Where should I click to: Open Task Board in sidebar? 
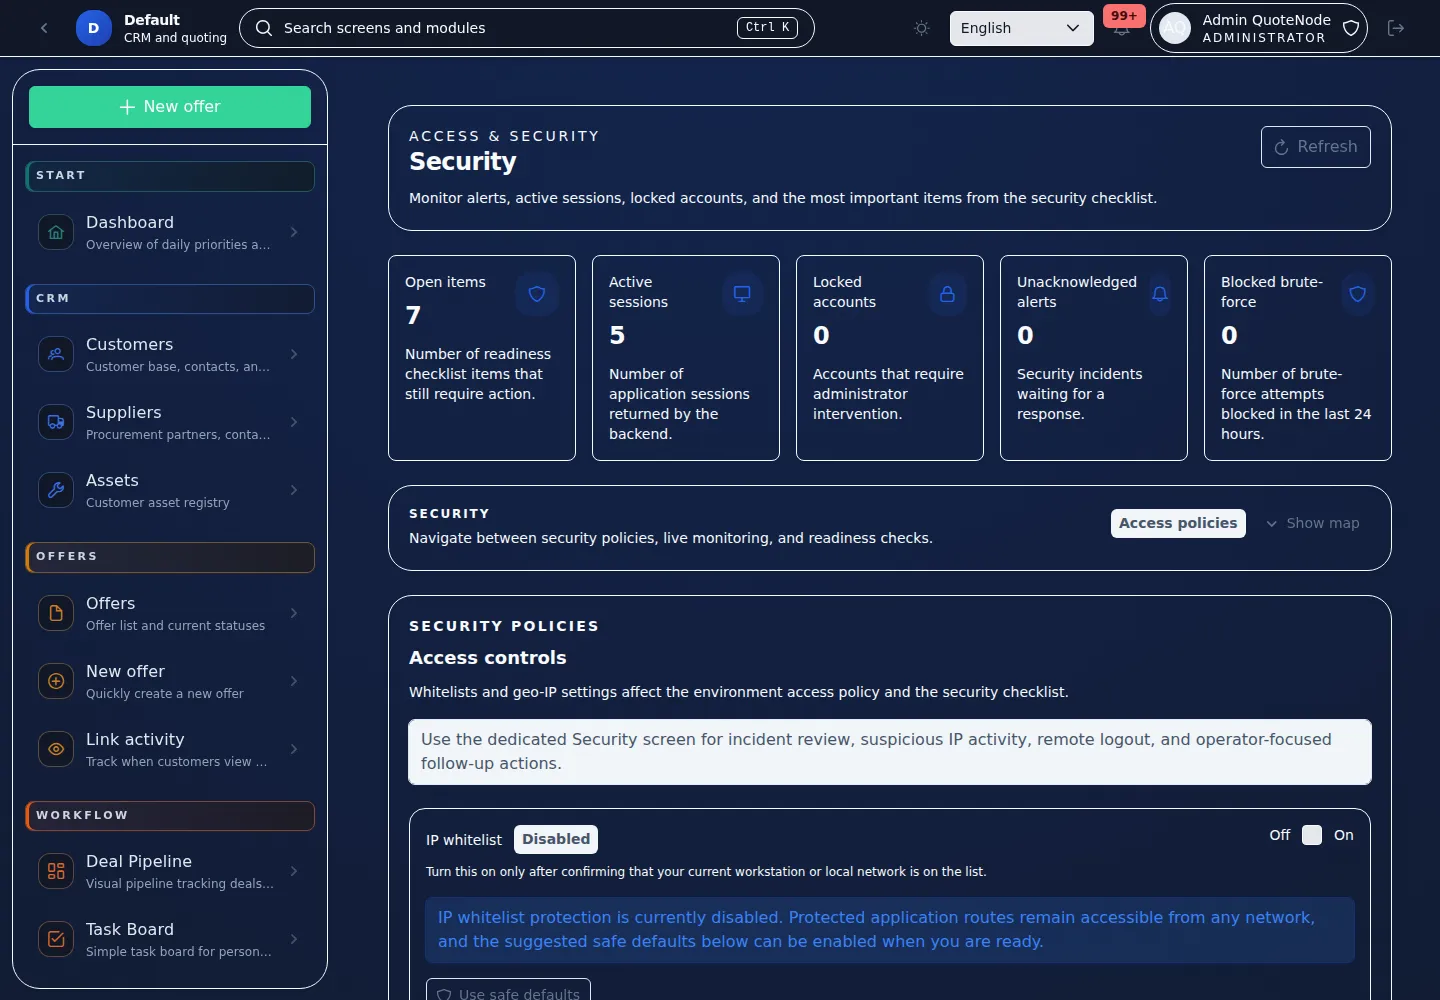(170, 939)
